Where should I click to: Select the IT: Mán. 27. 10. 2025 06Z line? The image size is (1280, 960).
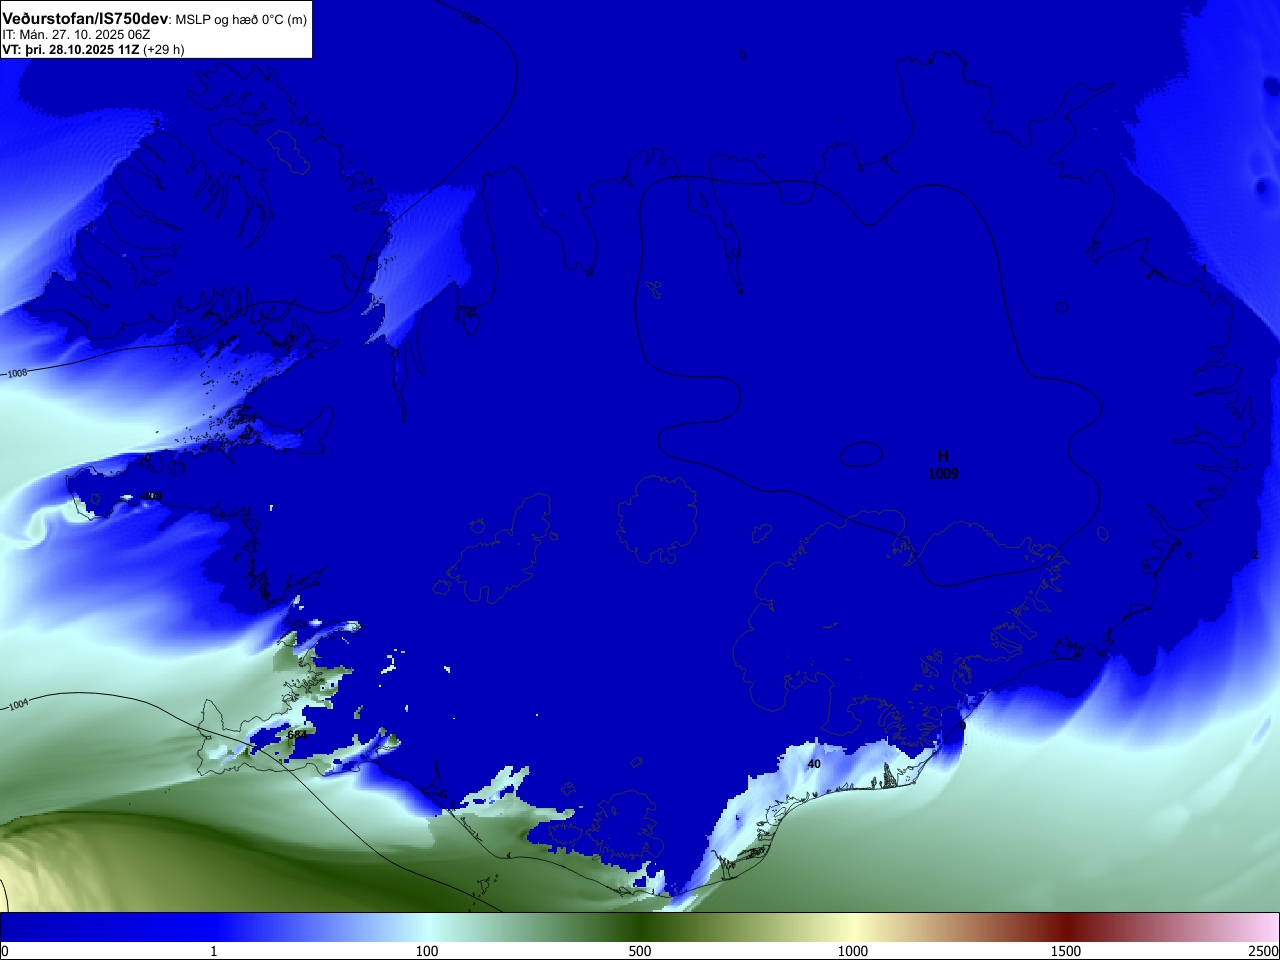tap(76, 35)
